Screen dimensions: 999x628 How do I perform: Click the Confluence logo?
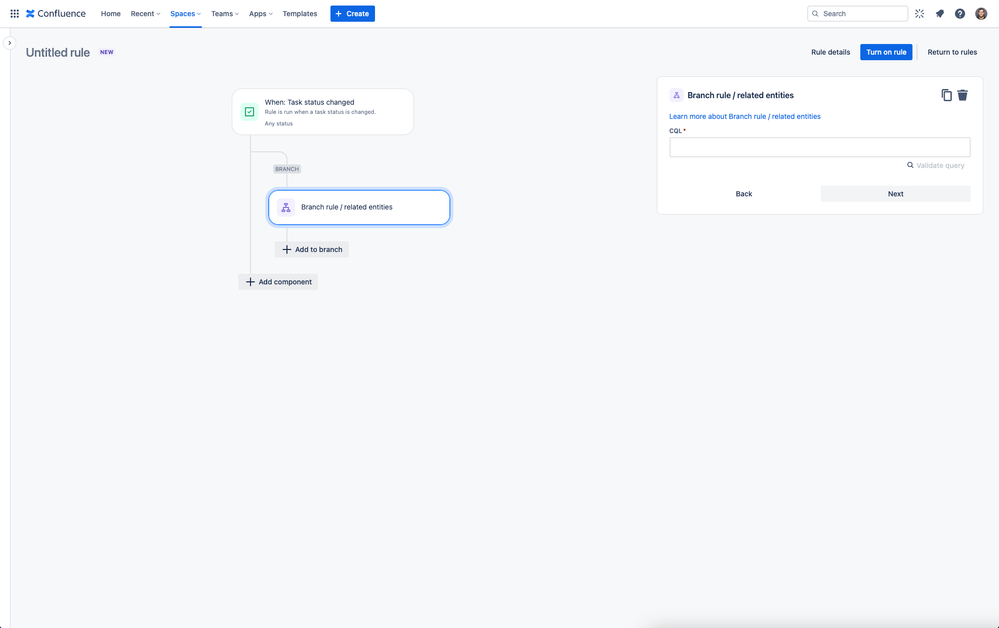(55, 13)
